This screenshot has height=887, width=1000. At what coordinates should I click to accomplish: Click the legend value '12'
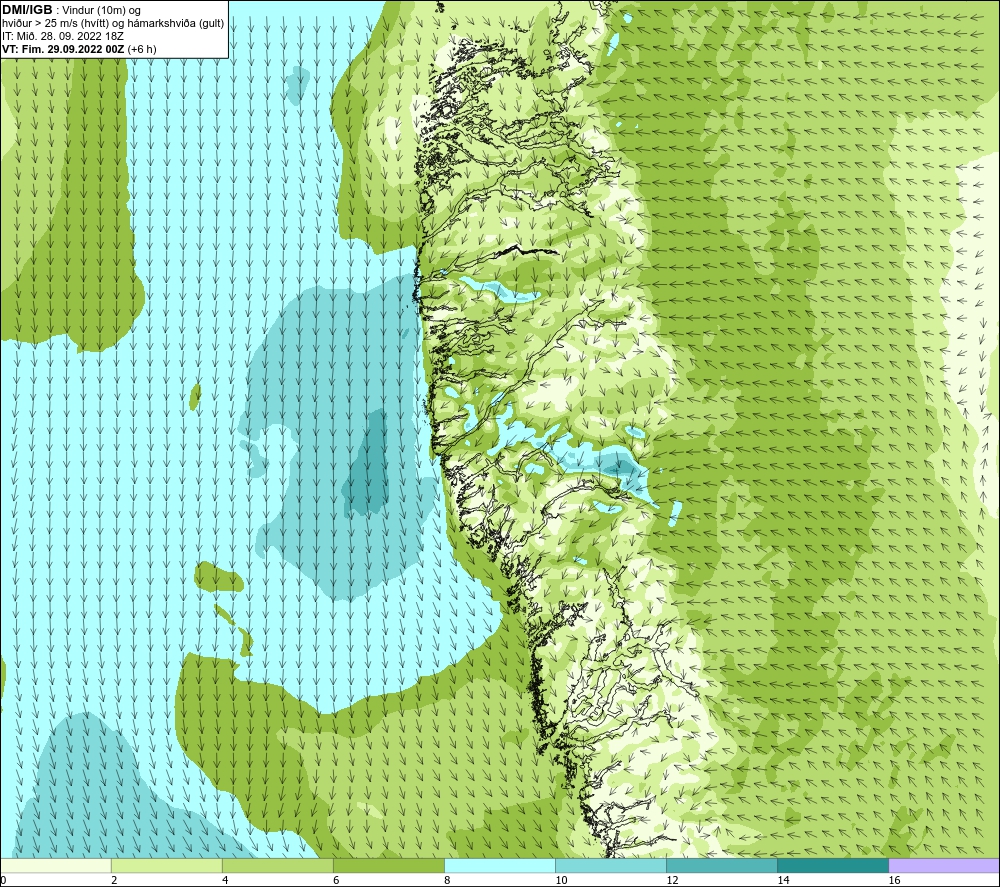pos(672,880)
